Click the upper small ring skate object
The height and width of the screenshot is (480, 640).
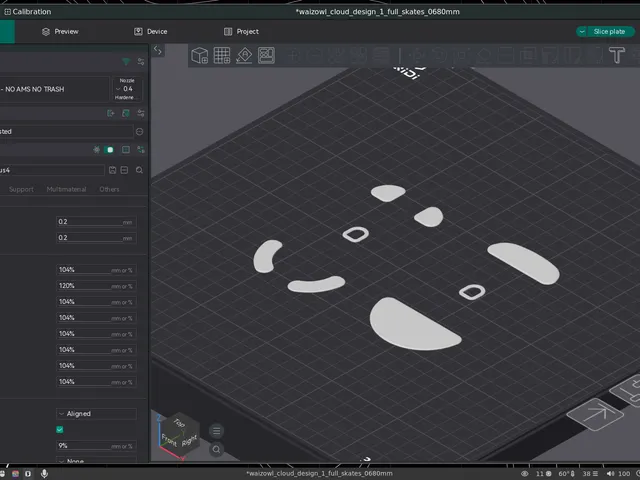tap(356, 234)
